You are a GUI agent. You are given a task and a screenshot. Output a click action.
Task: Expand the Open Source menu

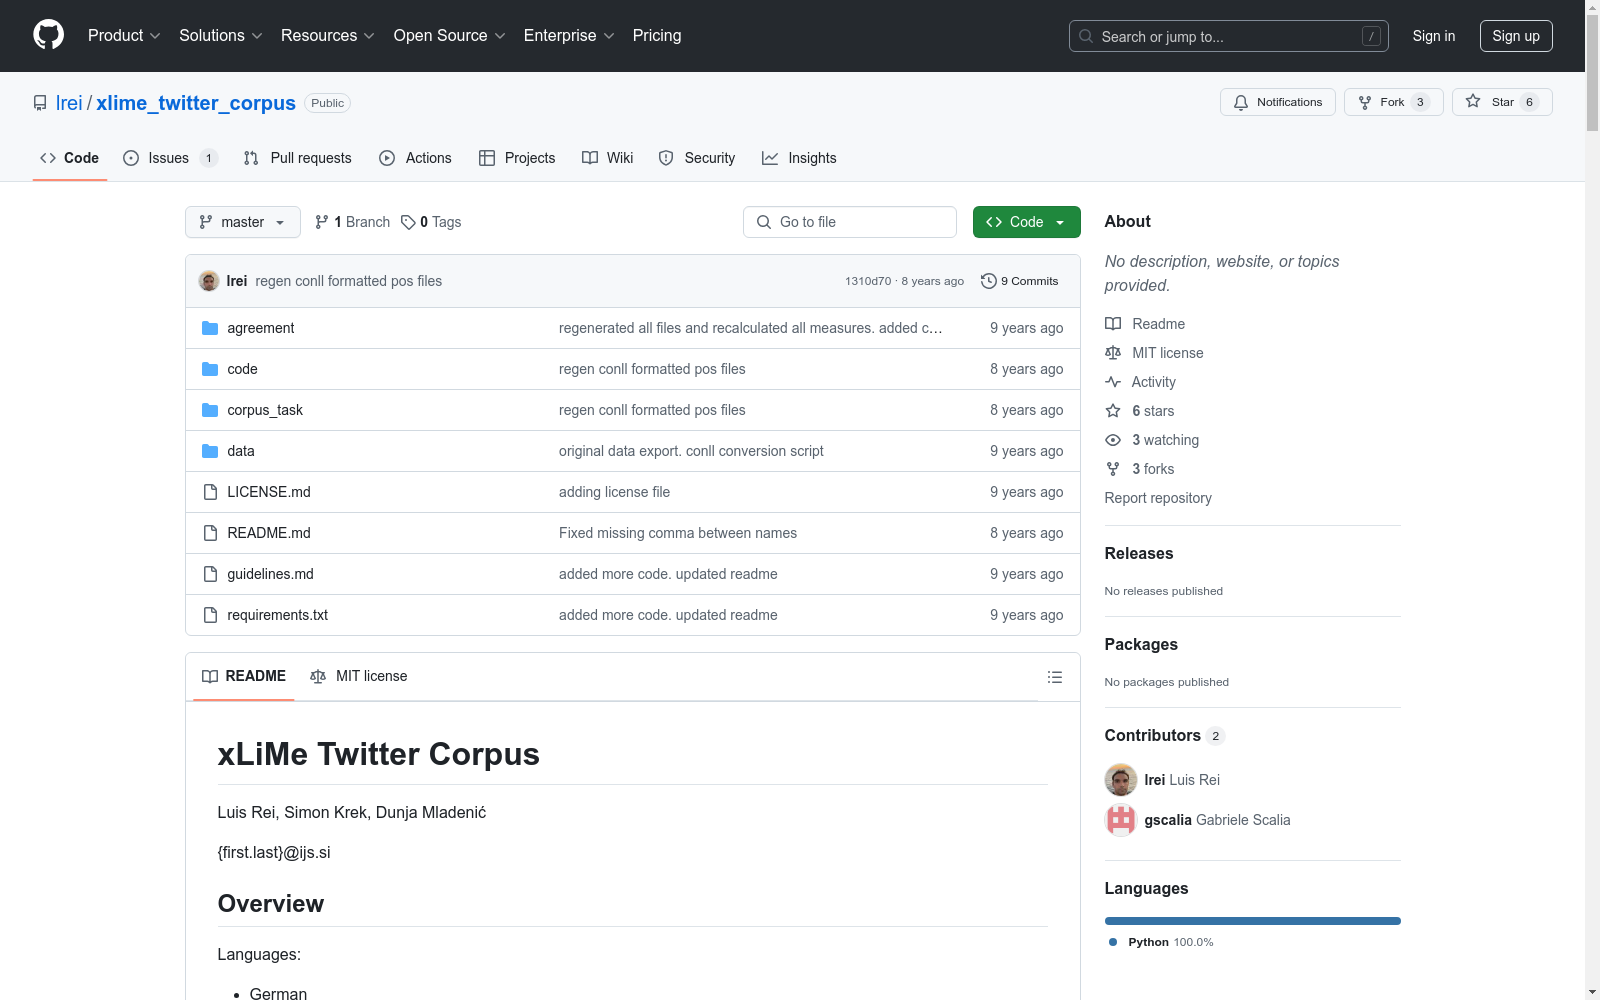(450, 35)
